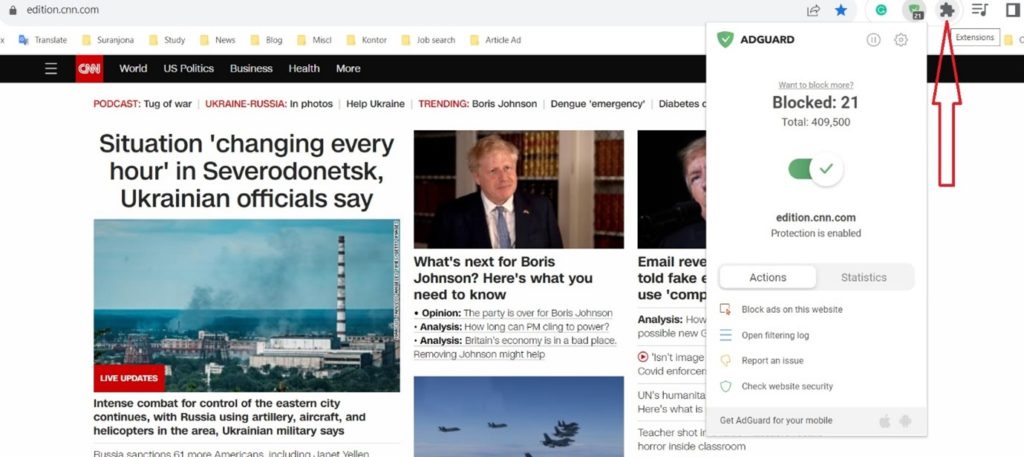The height and width of the screenshot is (457, 1024).
Task: Click Apple icon for AdGuard mobile
Action: 886,420
